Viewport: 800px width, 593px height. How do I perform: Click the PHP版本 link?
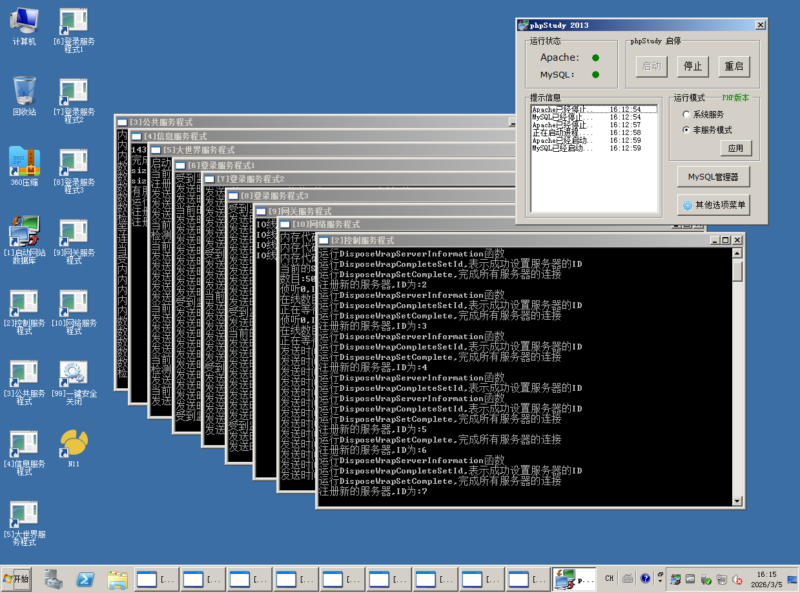[735, 98]
